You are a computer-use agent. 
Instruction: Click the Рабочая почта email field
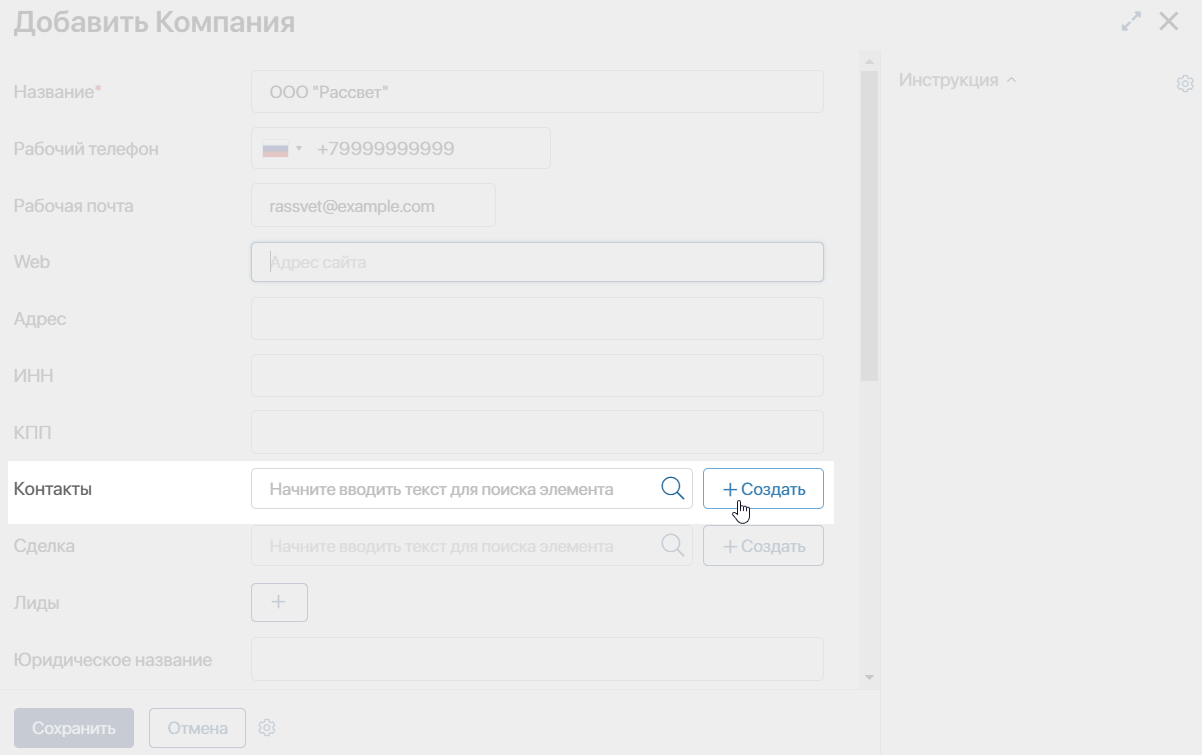click(x=373, y=206)
